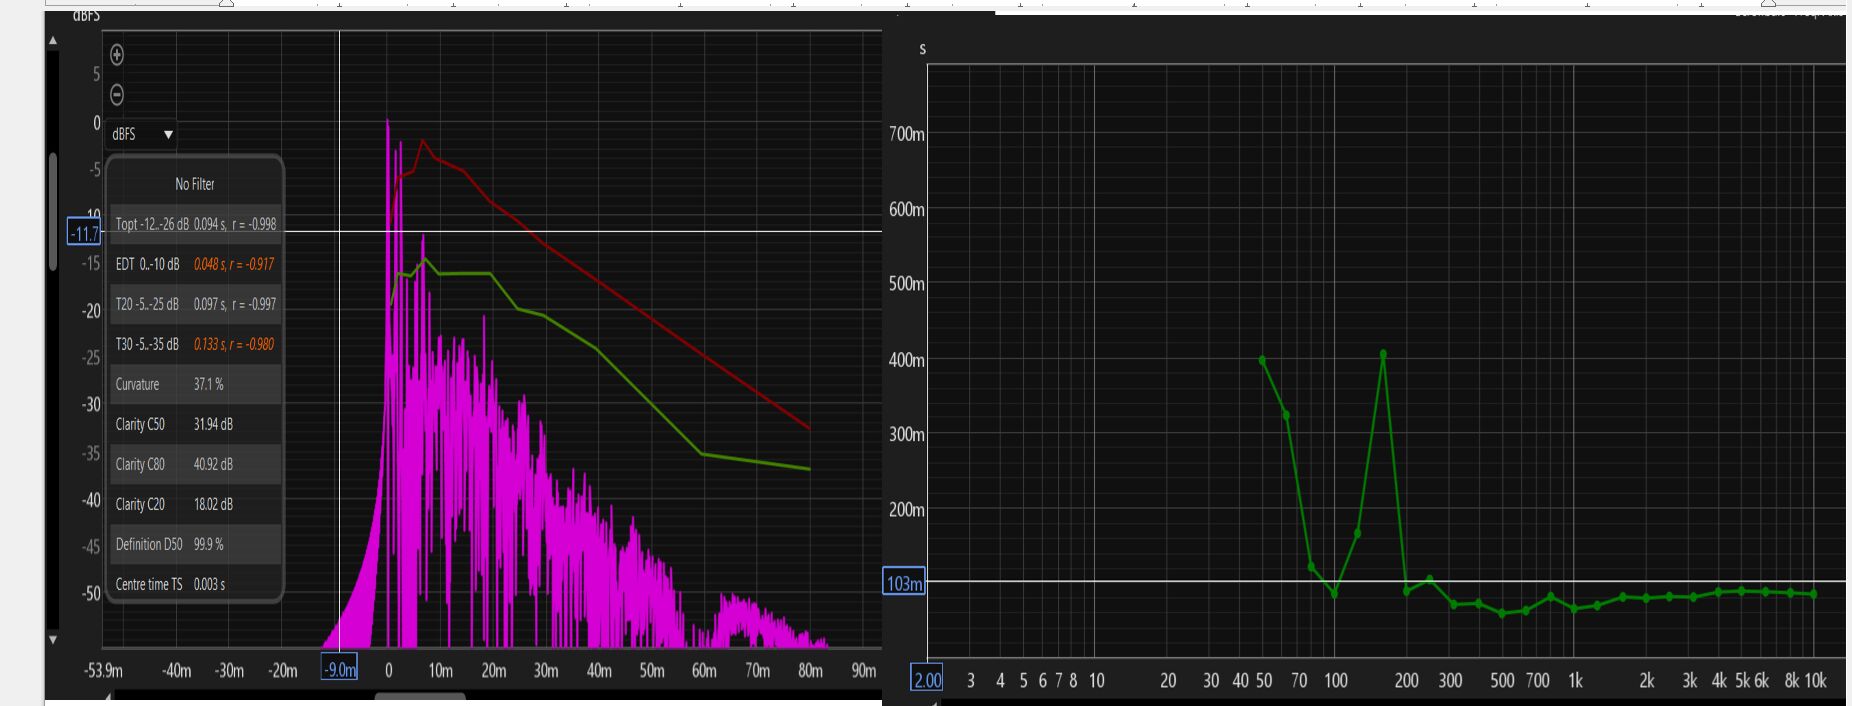The width and height of the screenshot is (1852, 706).
Task: Click the T30 -5..-35 dB entry
Action: pyautogui.click(x=195, y=344)
